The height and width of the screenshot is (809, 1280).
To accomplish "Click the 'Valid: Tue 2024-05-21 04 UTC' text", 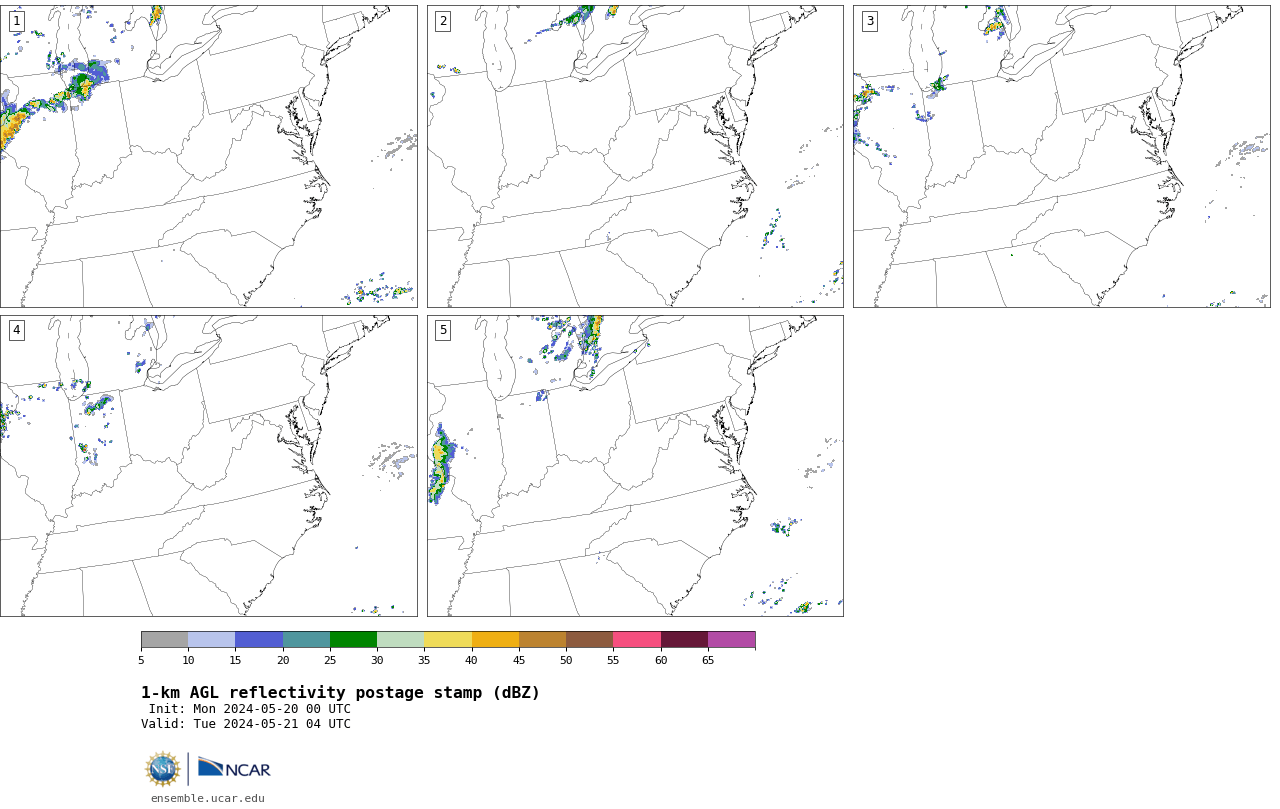I will click(246, 724).
